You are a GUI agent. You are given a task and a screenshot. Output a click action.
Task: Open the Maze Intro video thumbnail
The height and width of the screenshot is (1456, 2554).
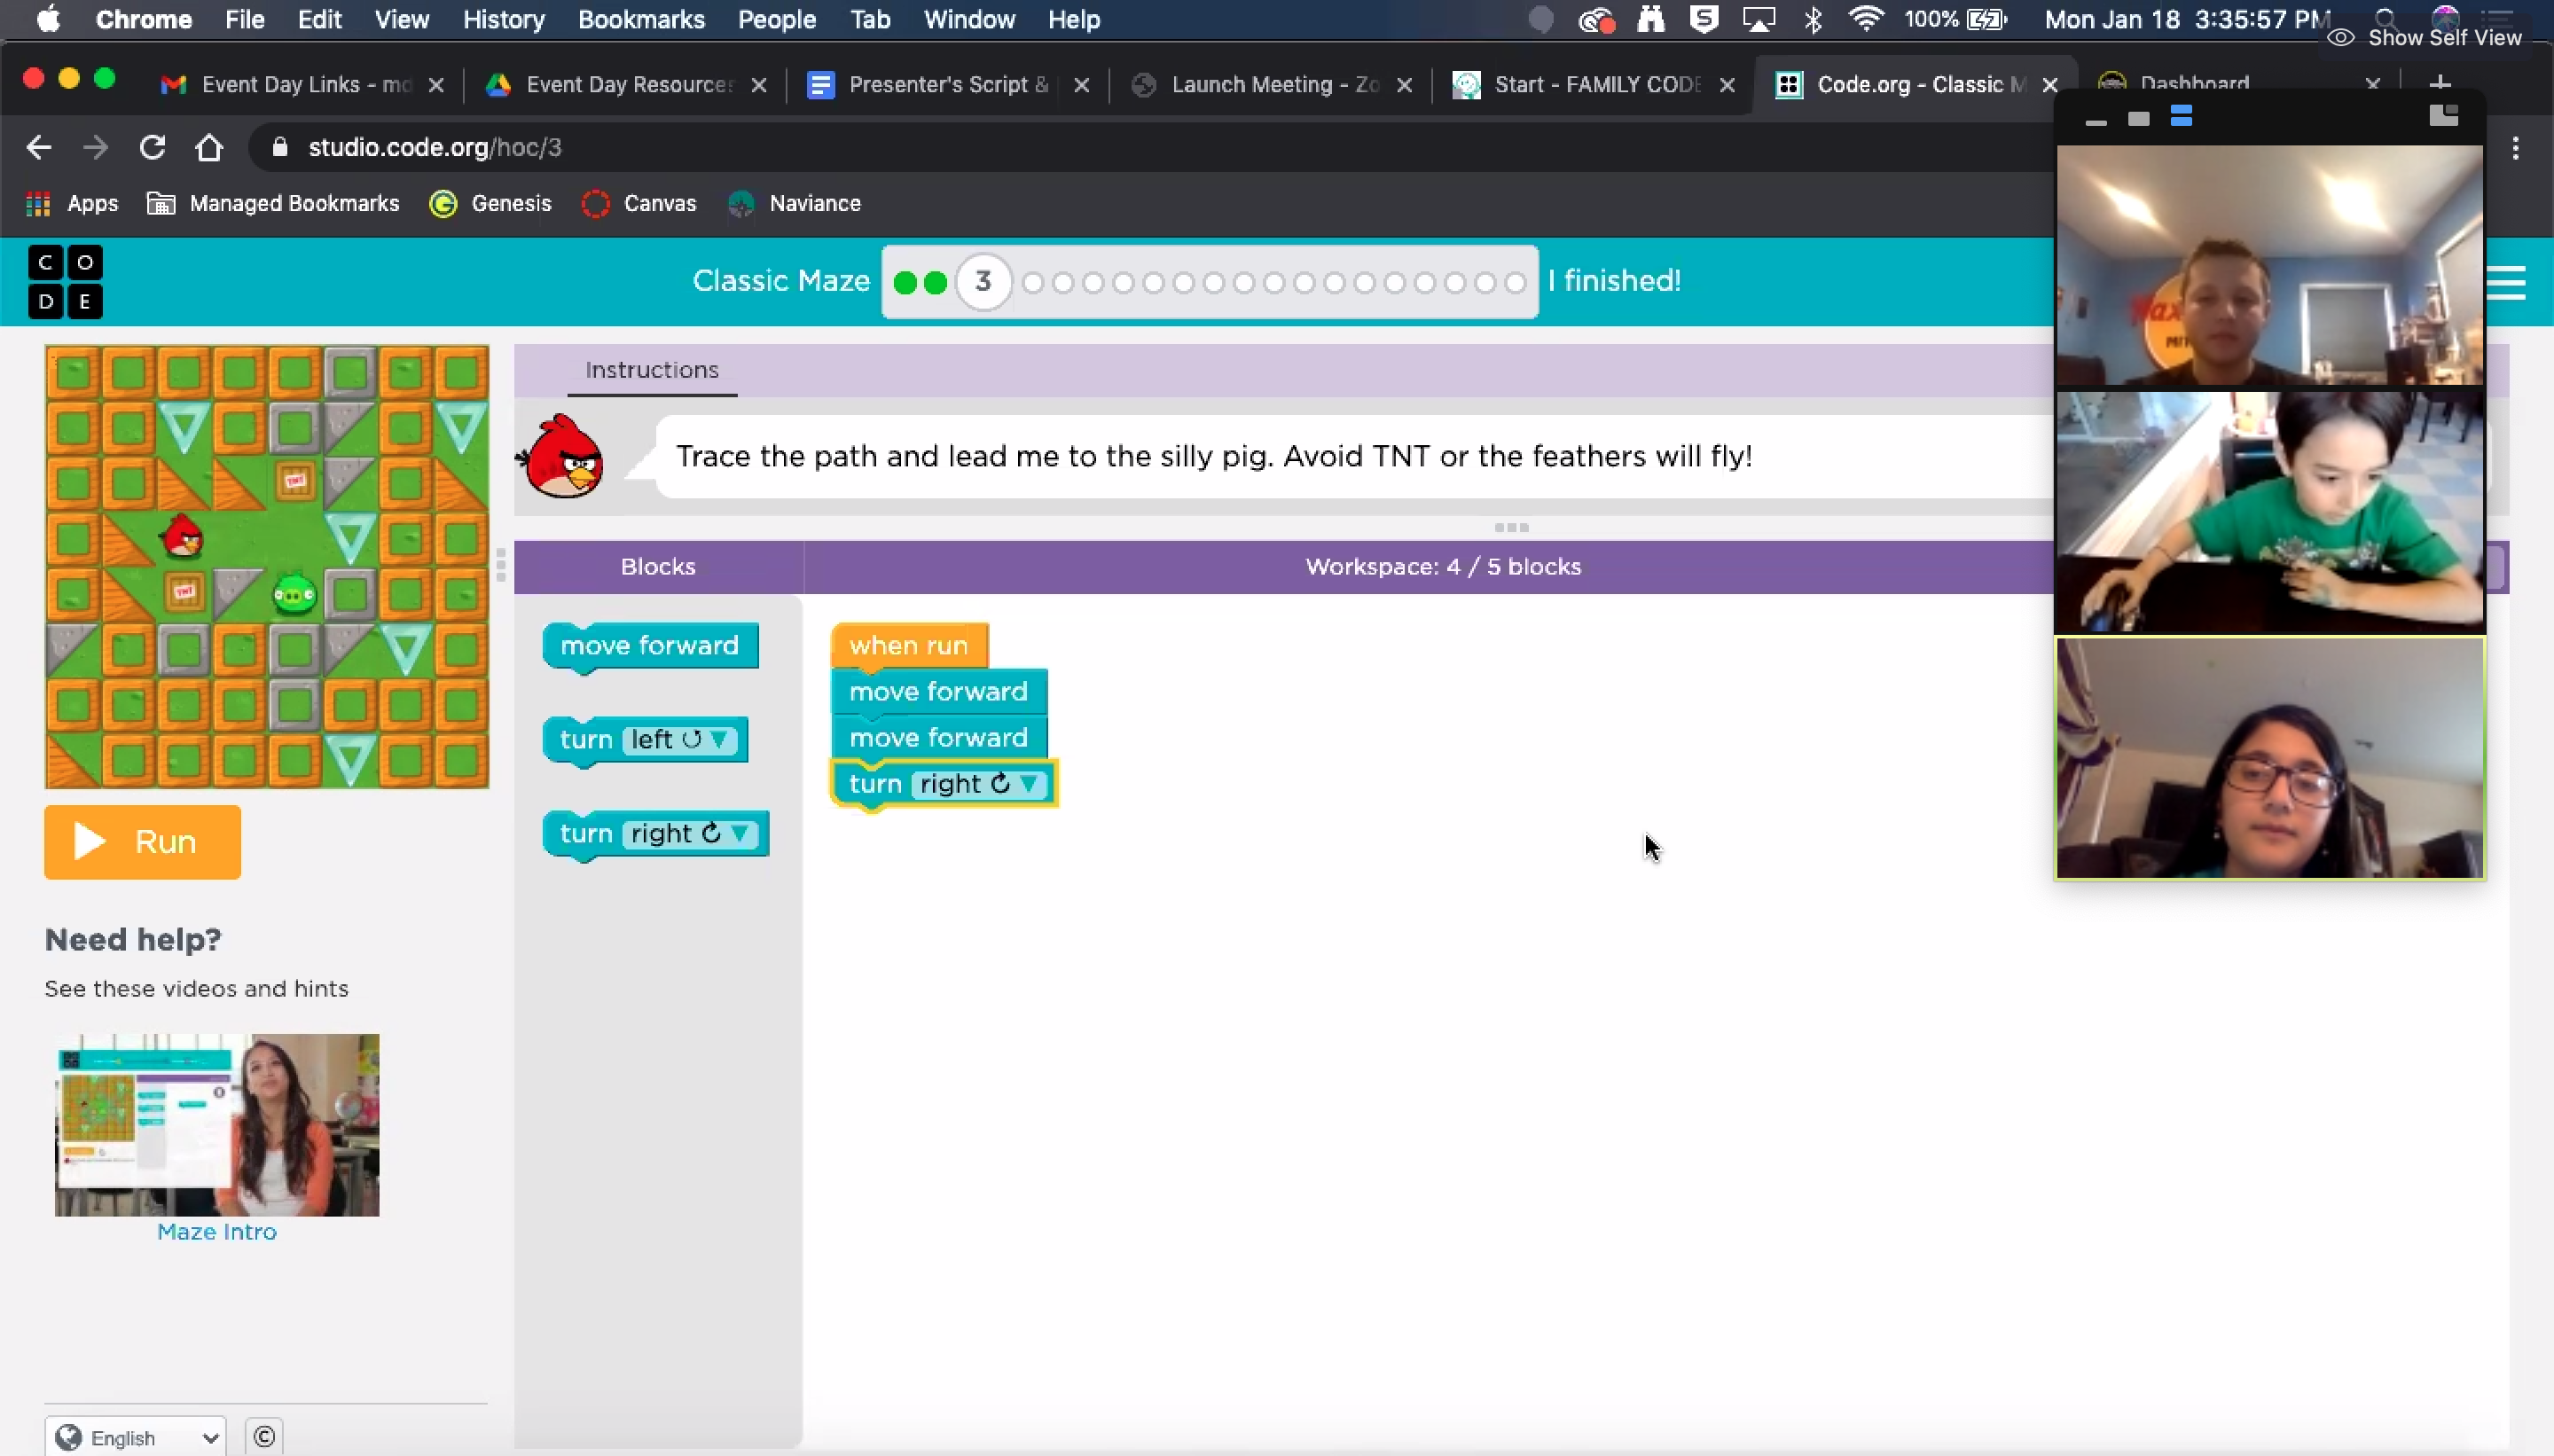click(217, 1124)
